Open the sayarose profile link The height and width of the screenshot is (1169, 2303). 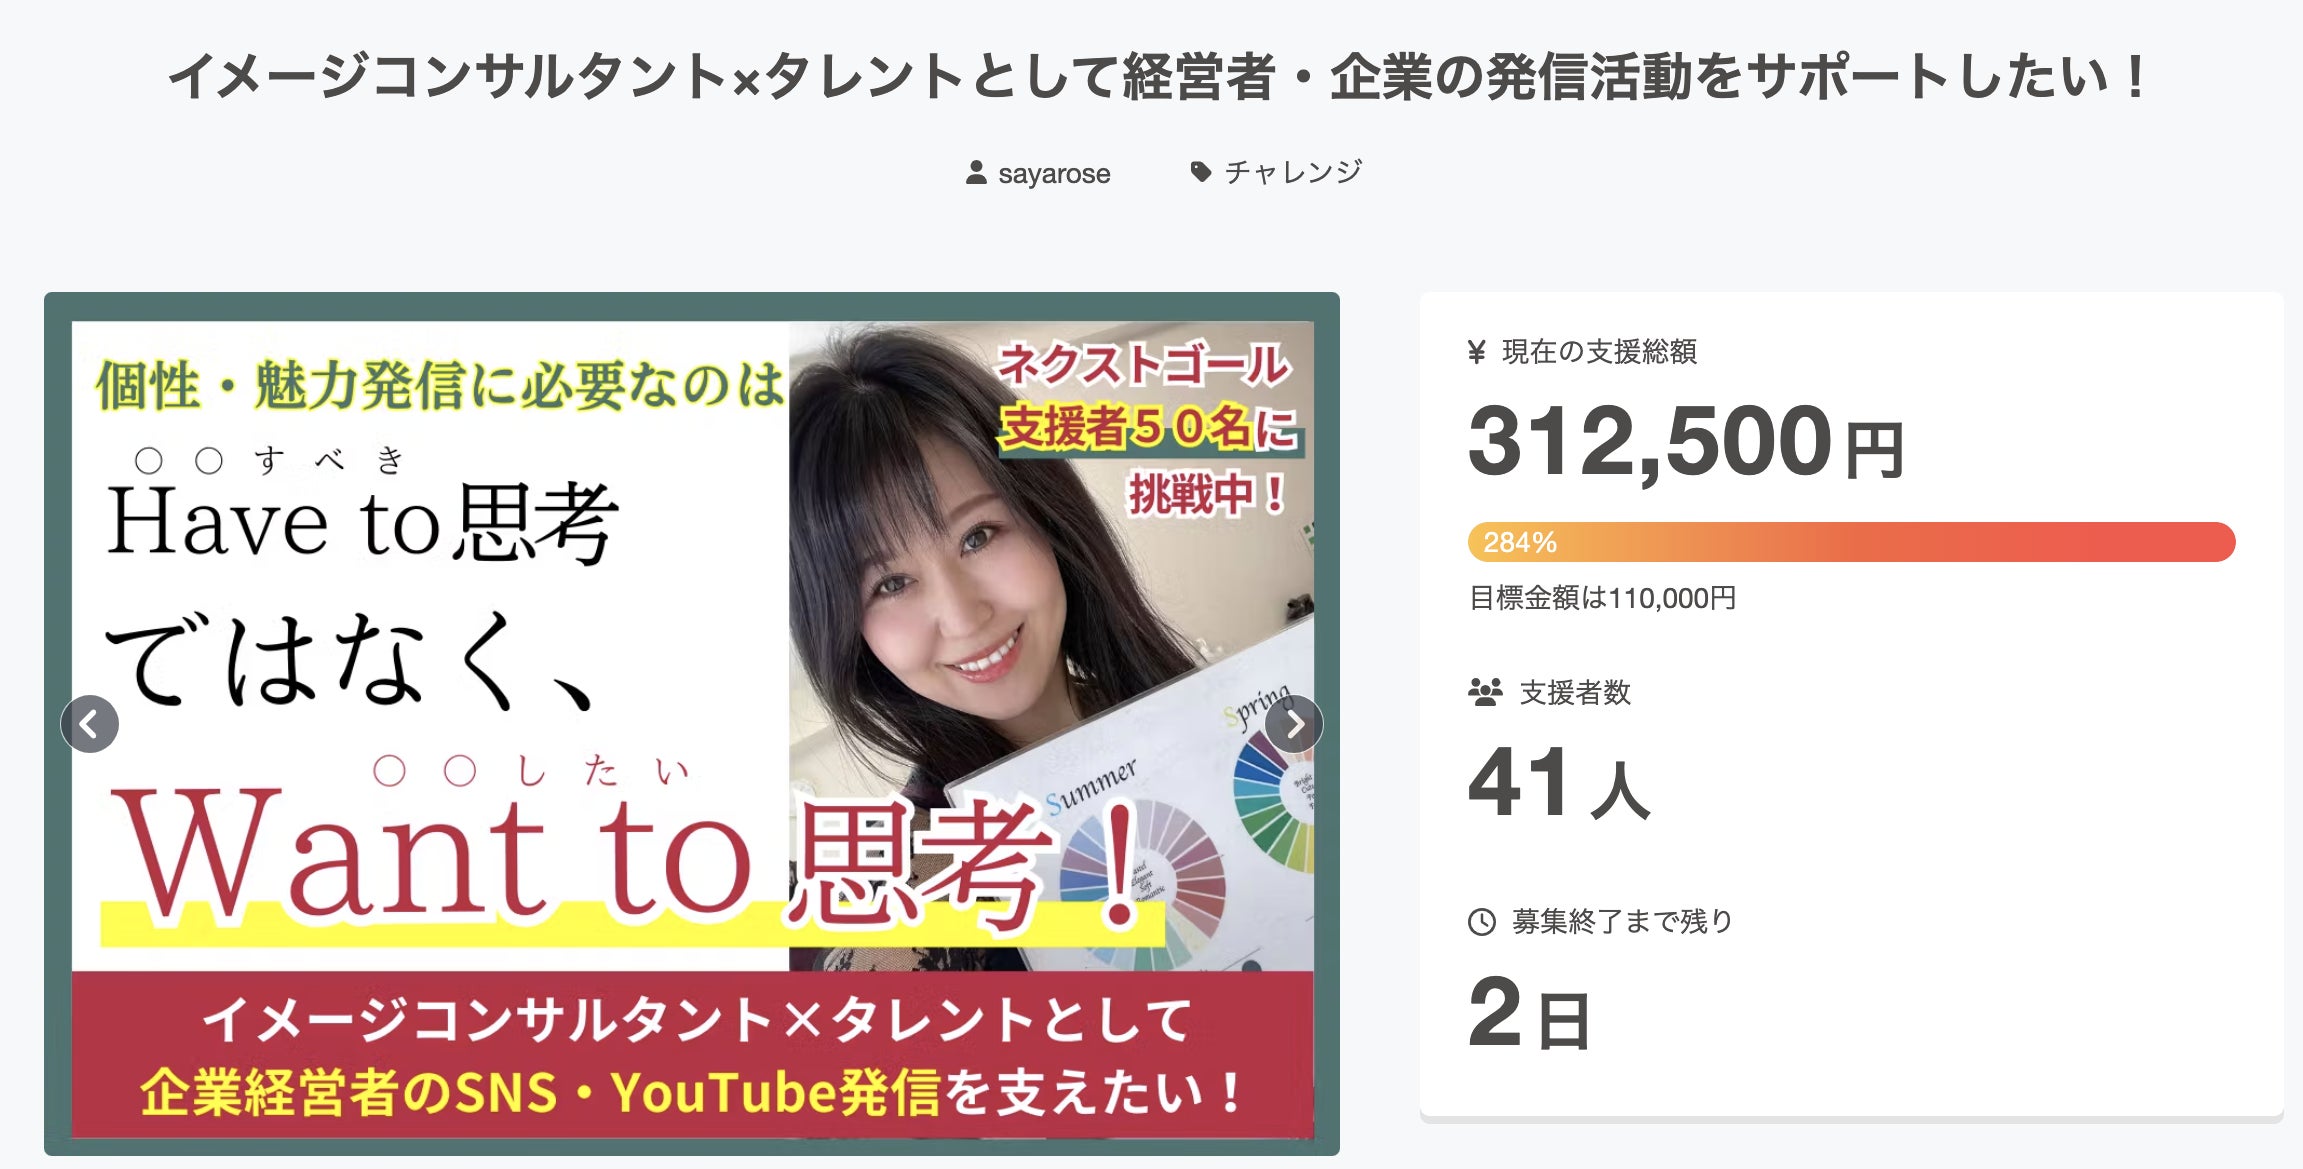click(x=1054, y=174)
